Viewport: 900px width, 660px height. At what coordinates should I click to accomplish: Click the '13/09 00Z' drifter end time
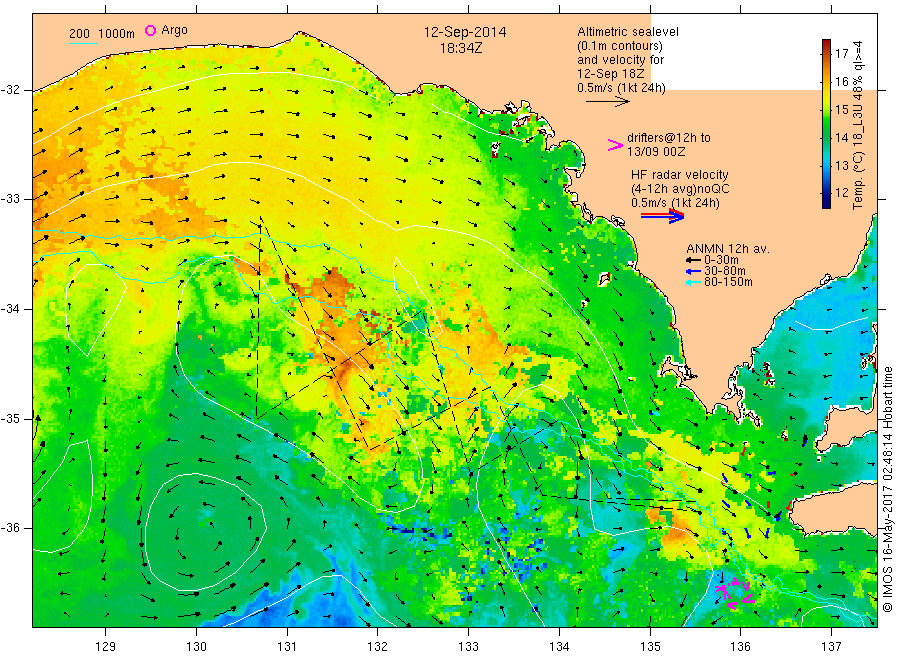pyautogui.click(x=656, y=152)
